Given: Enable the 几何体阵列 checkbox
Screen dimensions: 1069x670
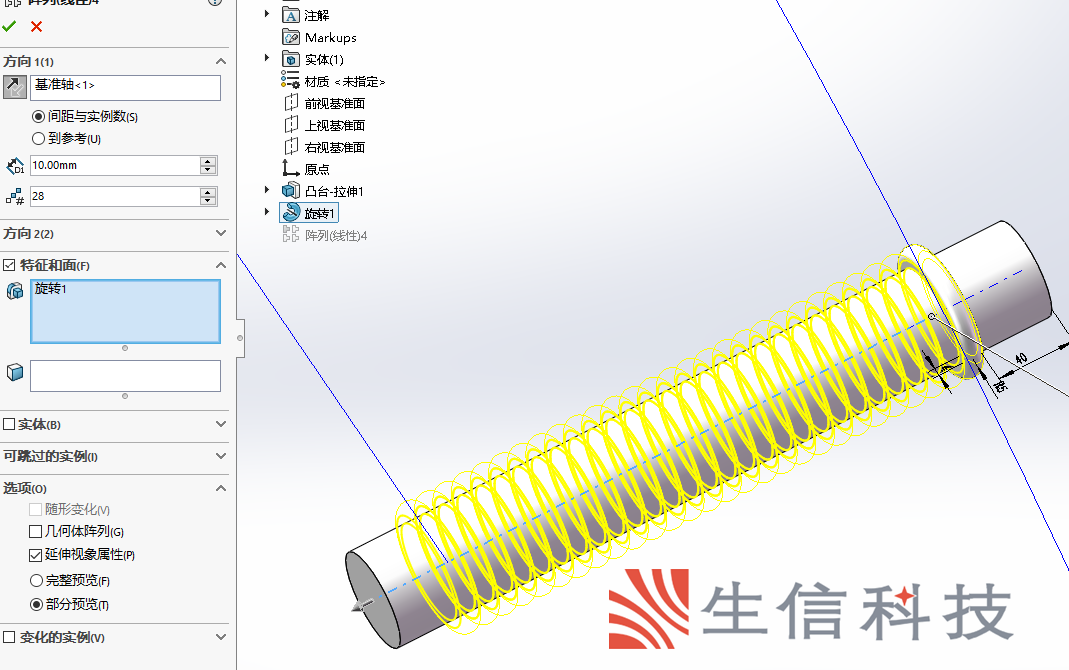Looking at the screenshot, I should point(37,532).
